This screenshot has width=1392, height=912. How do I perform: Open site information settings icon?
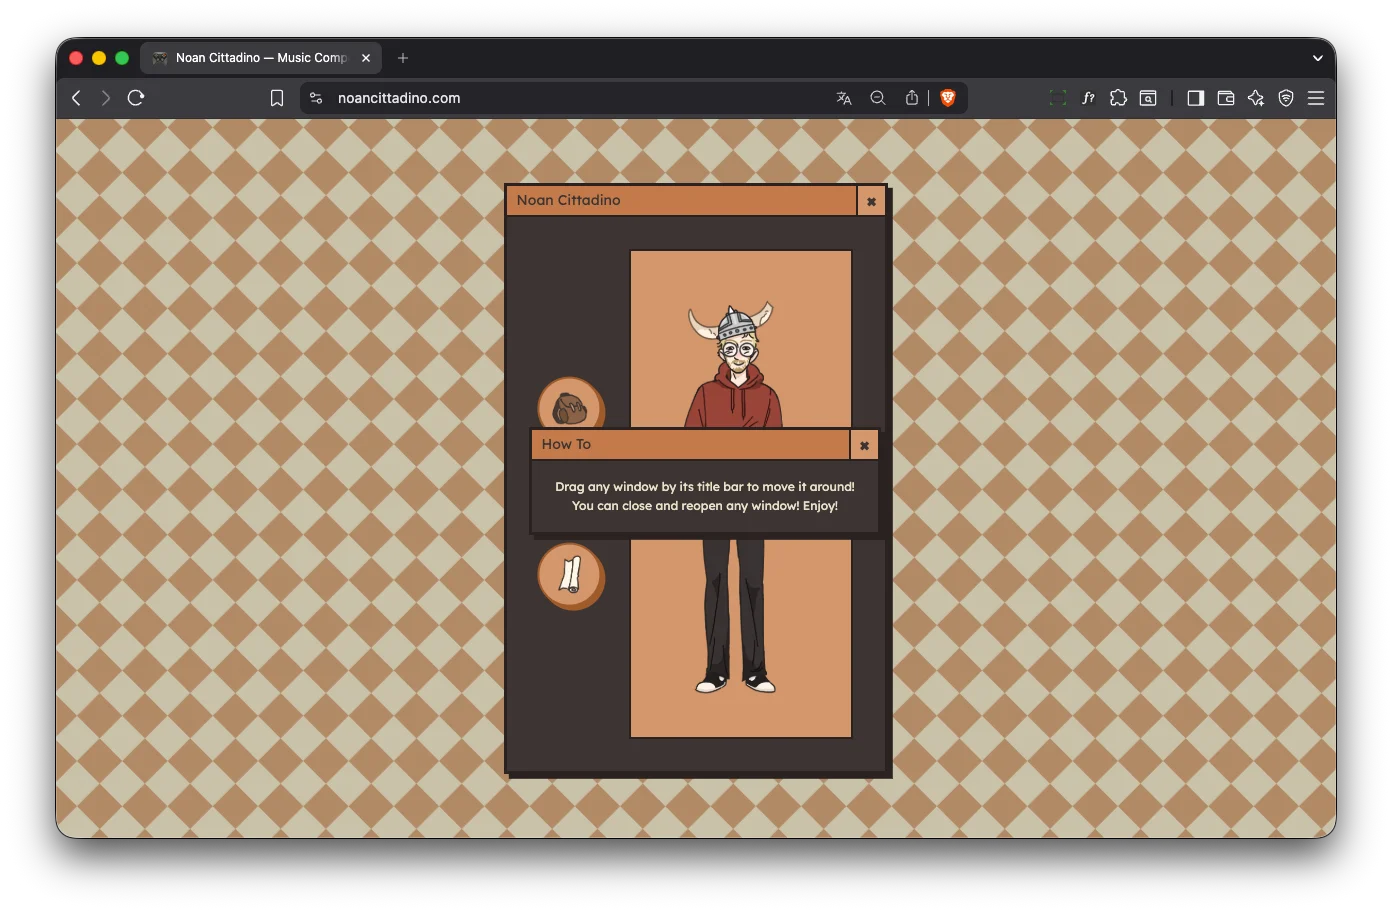click(x=316, y=98)
